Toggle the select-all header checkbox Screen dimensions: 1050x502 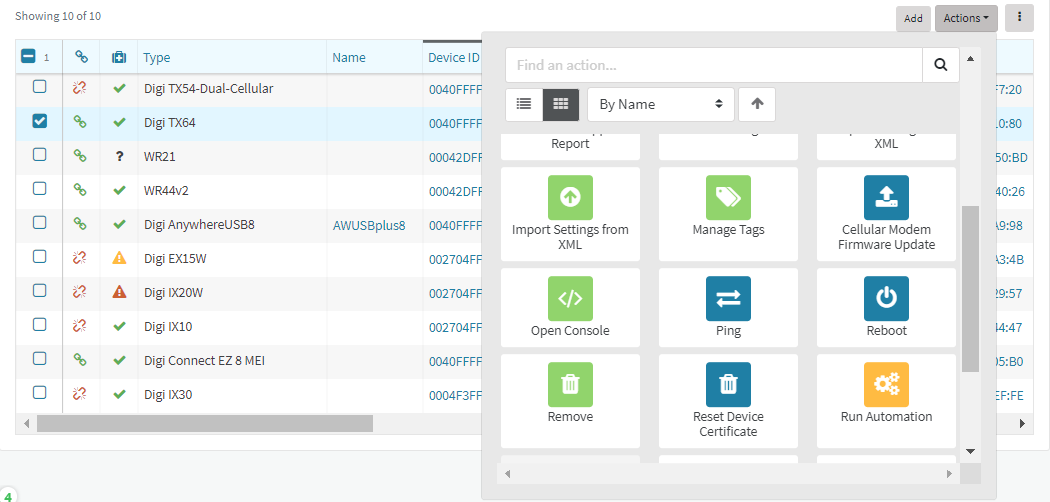coord(28,57)
